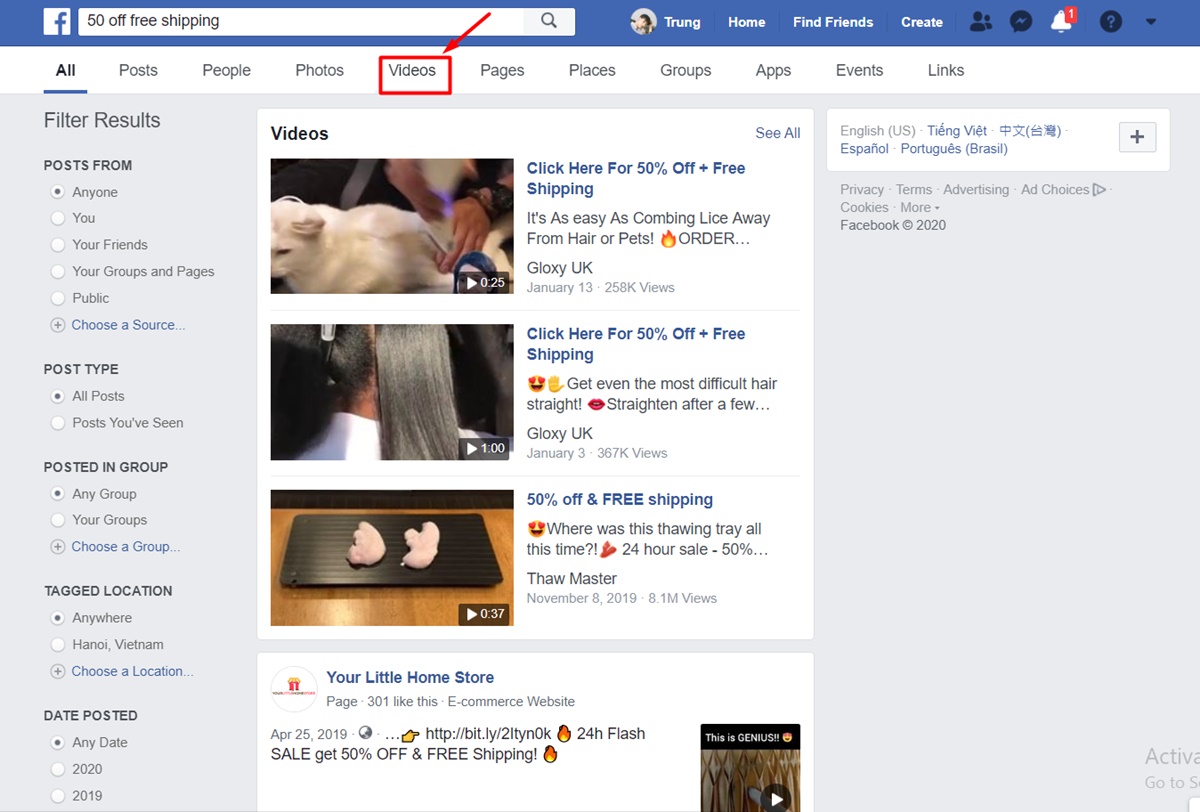Click See All videos link
The height and width of the screenshot is (812, 1200).
click(x=778, y=133)
